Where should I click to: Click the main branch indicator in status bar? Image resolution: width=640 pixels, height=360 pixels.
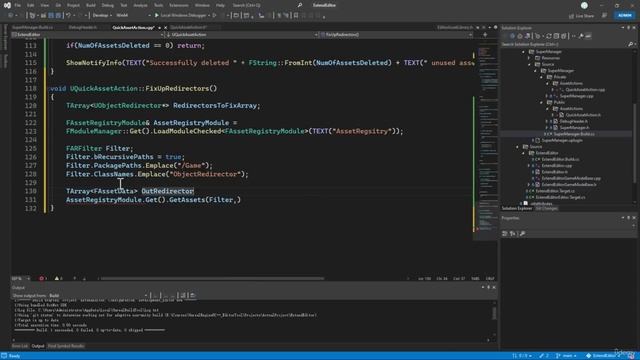[x=567, y=356]
